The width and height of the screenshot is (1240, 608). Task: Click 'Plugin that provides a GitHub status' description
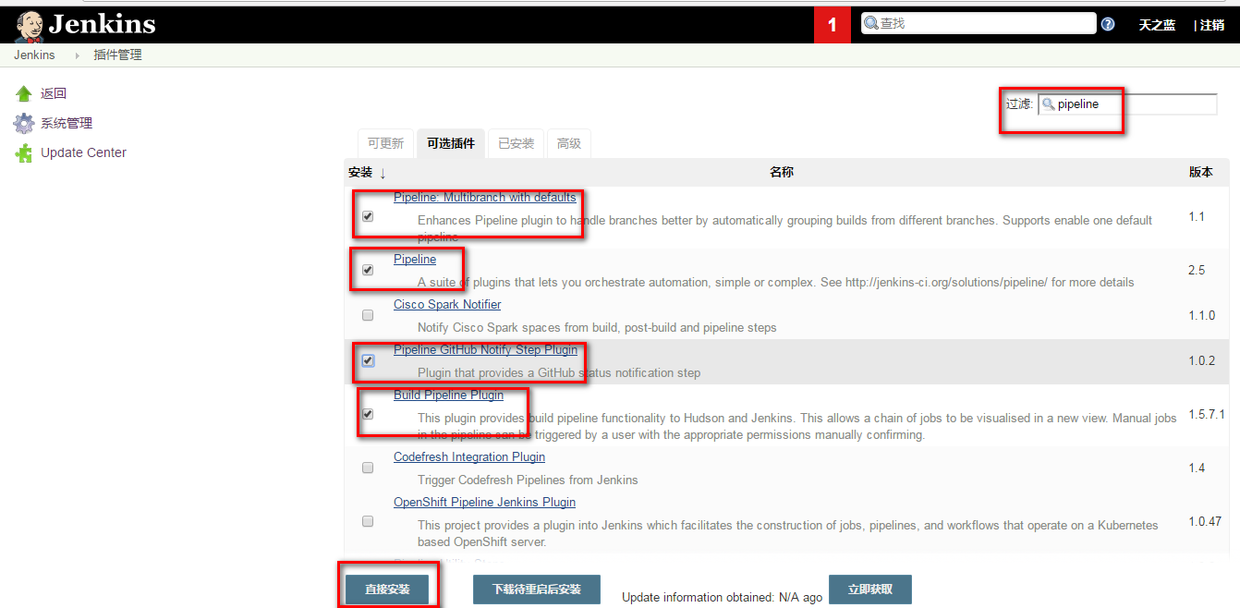559,373
